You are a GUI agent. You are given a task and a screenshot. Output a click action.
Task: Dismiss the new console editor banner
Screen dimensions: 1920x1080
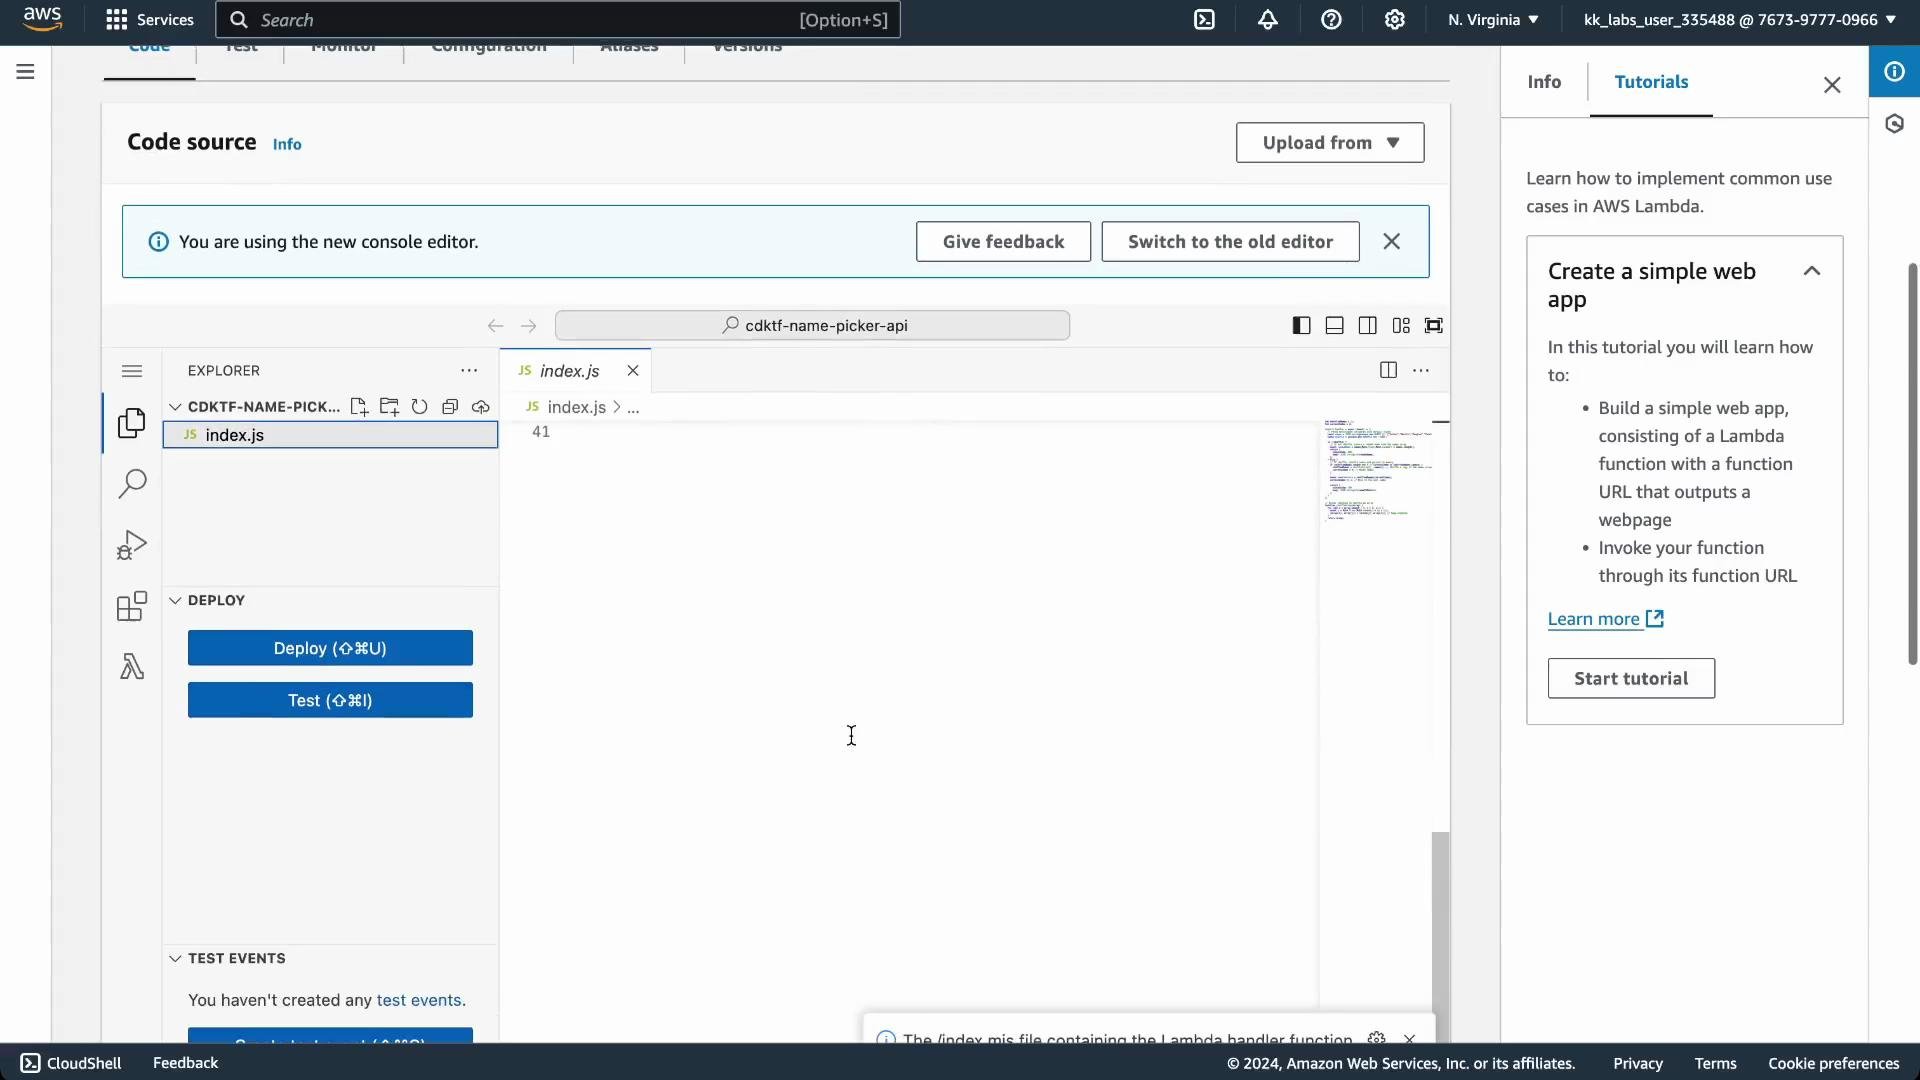click(1391, 242)
